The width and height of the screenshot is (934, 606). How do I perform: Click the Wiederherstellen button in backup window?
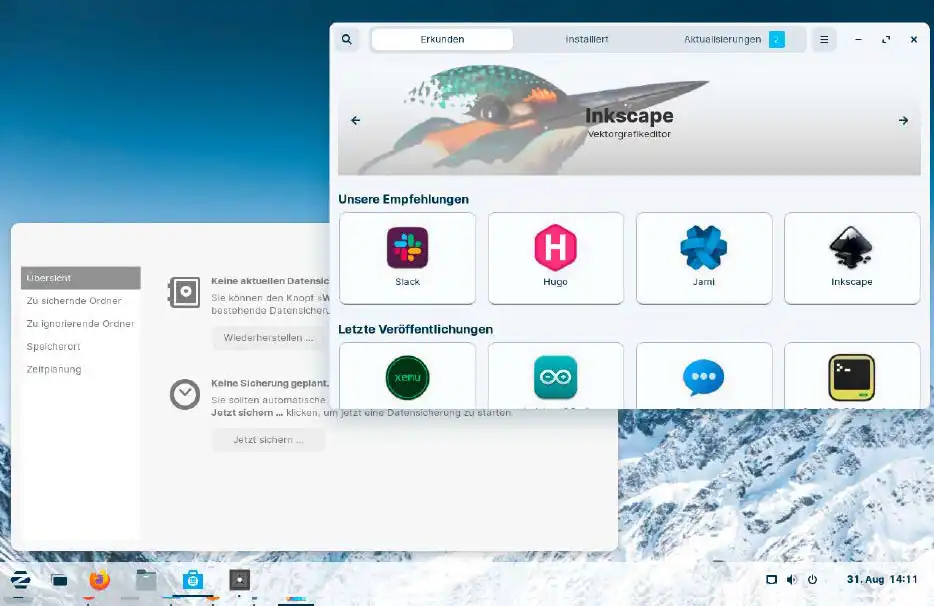[268, 338]
